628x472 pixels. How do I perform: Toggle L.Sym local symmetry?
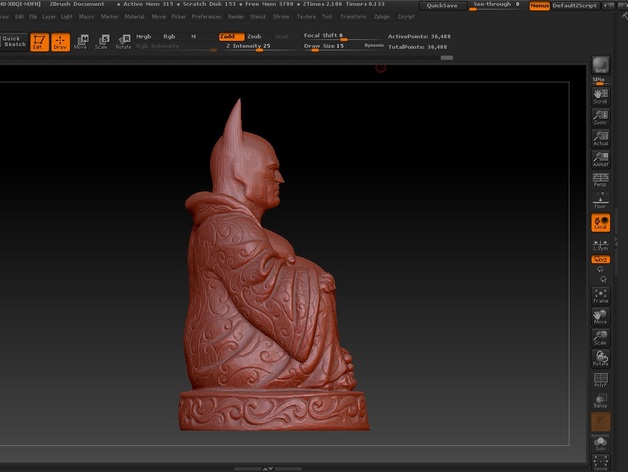click(600, 245)
